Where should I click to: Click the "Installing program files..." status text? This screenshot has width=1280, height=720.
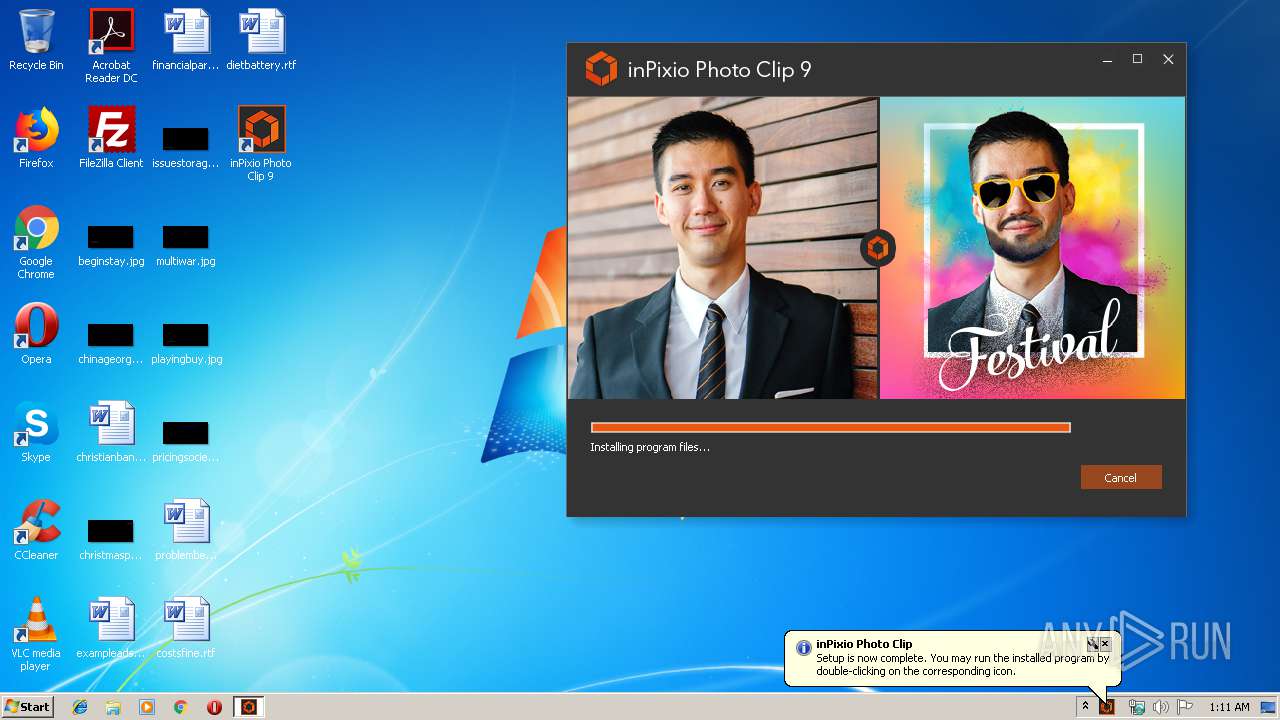pos(650,447)
